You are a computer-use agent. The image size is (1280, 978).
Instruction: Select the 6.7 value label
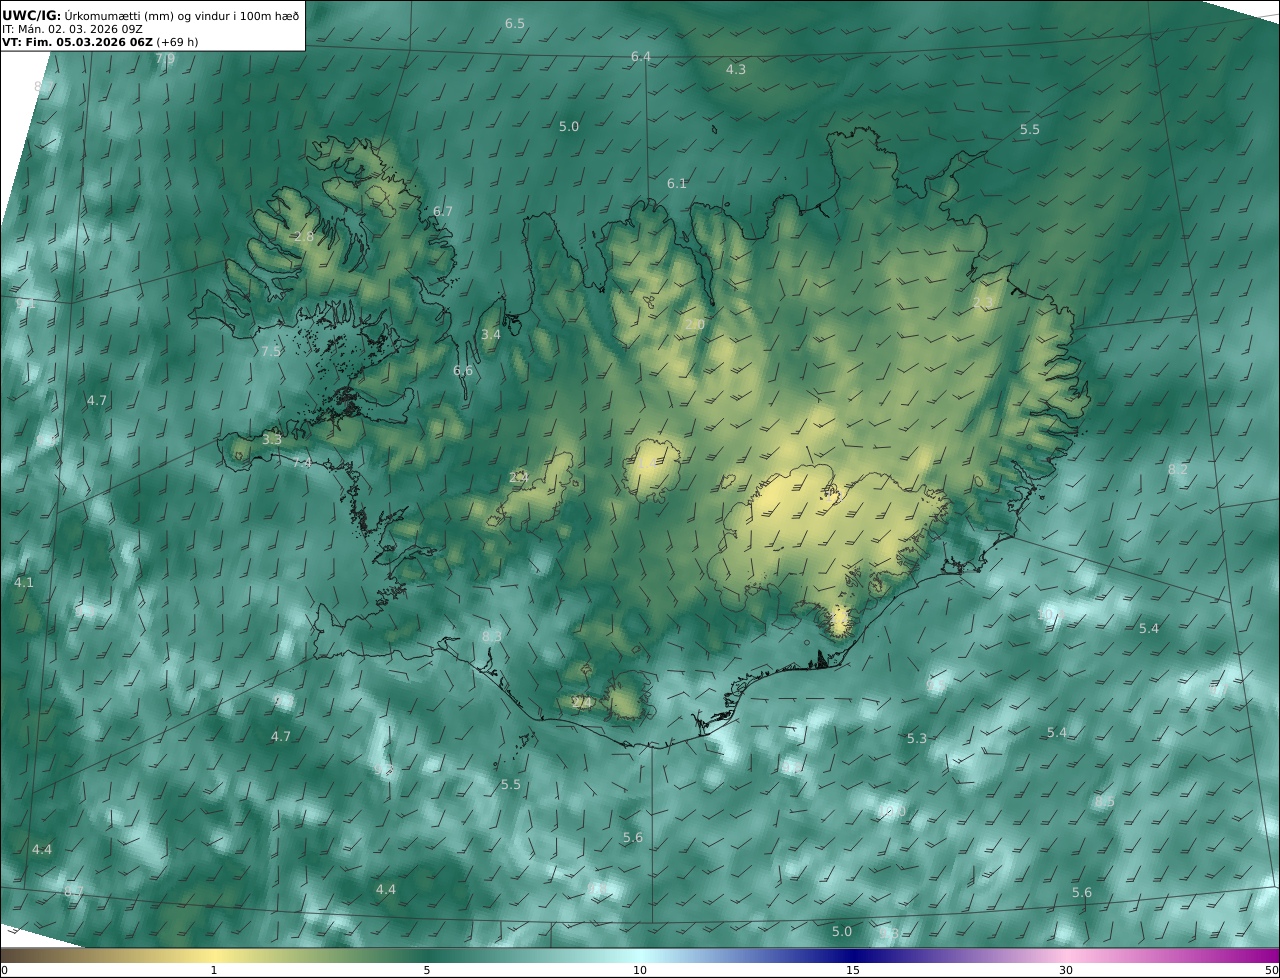(443, 212)
